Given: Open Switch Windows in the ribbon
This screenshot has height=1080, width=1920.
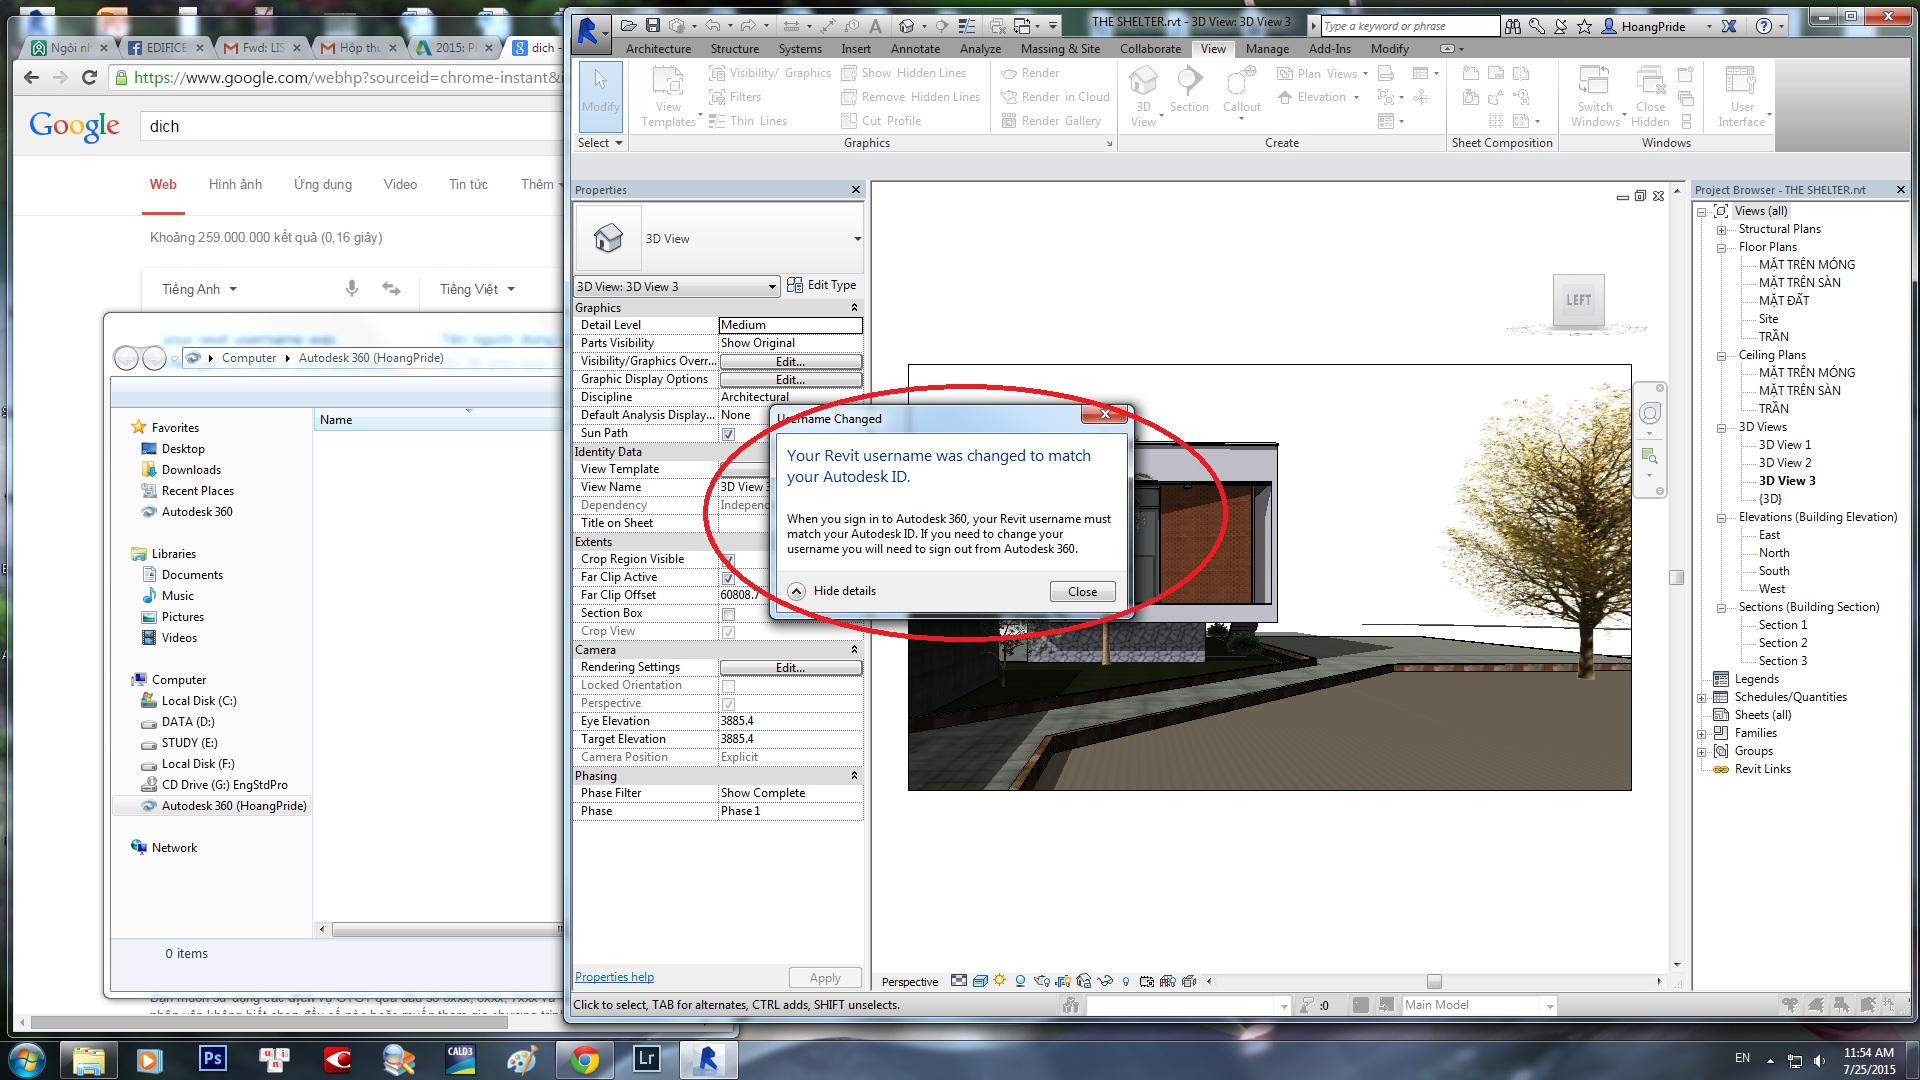Looking at the screenshot, I should click(x=1595, y=96).
